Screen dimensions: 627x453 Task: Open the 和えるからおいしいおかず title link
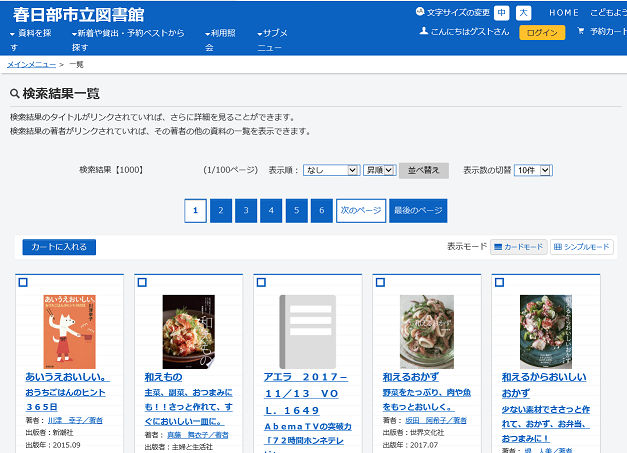click(x=544, y=385)
